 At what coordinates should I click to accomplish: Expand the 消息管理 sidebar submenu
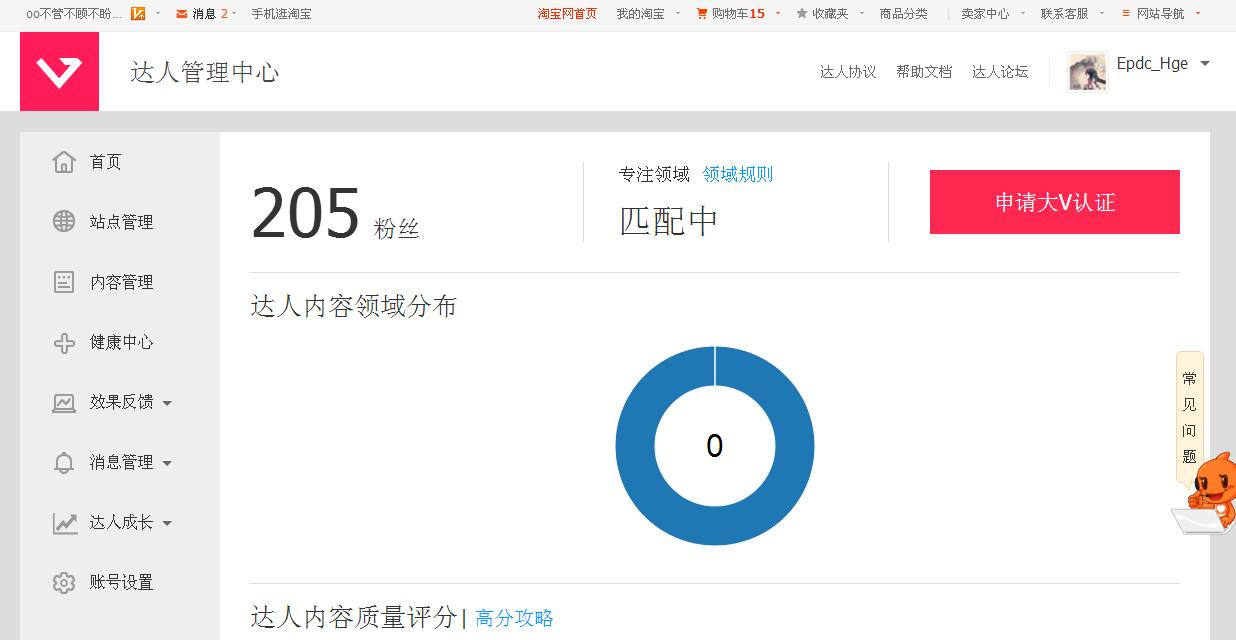(167, 463)
